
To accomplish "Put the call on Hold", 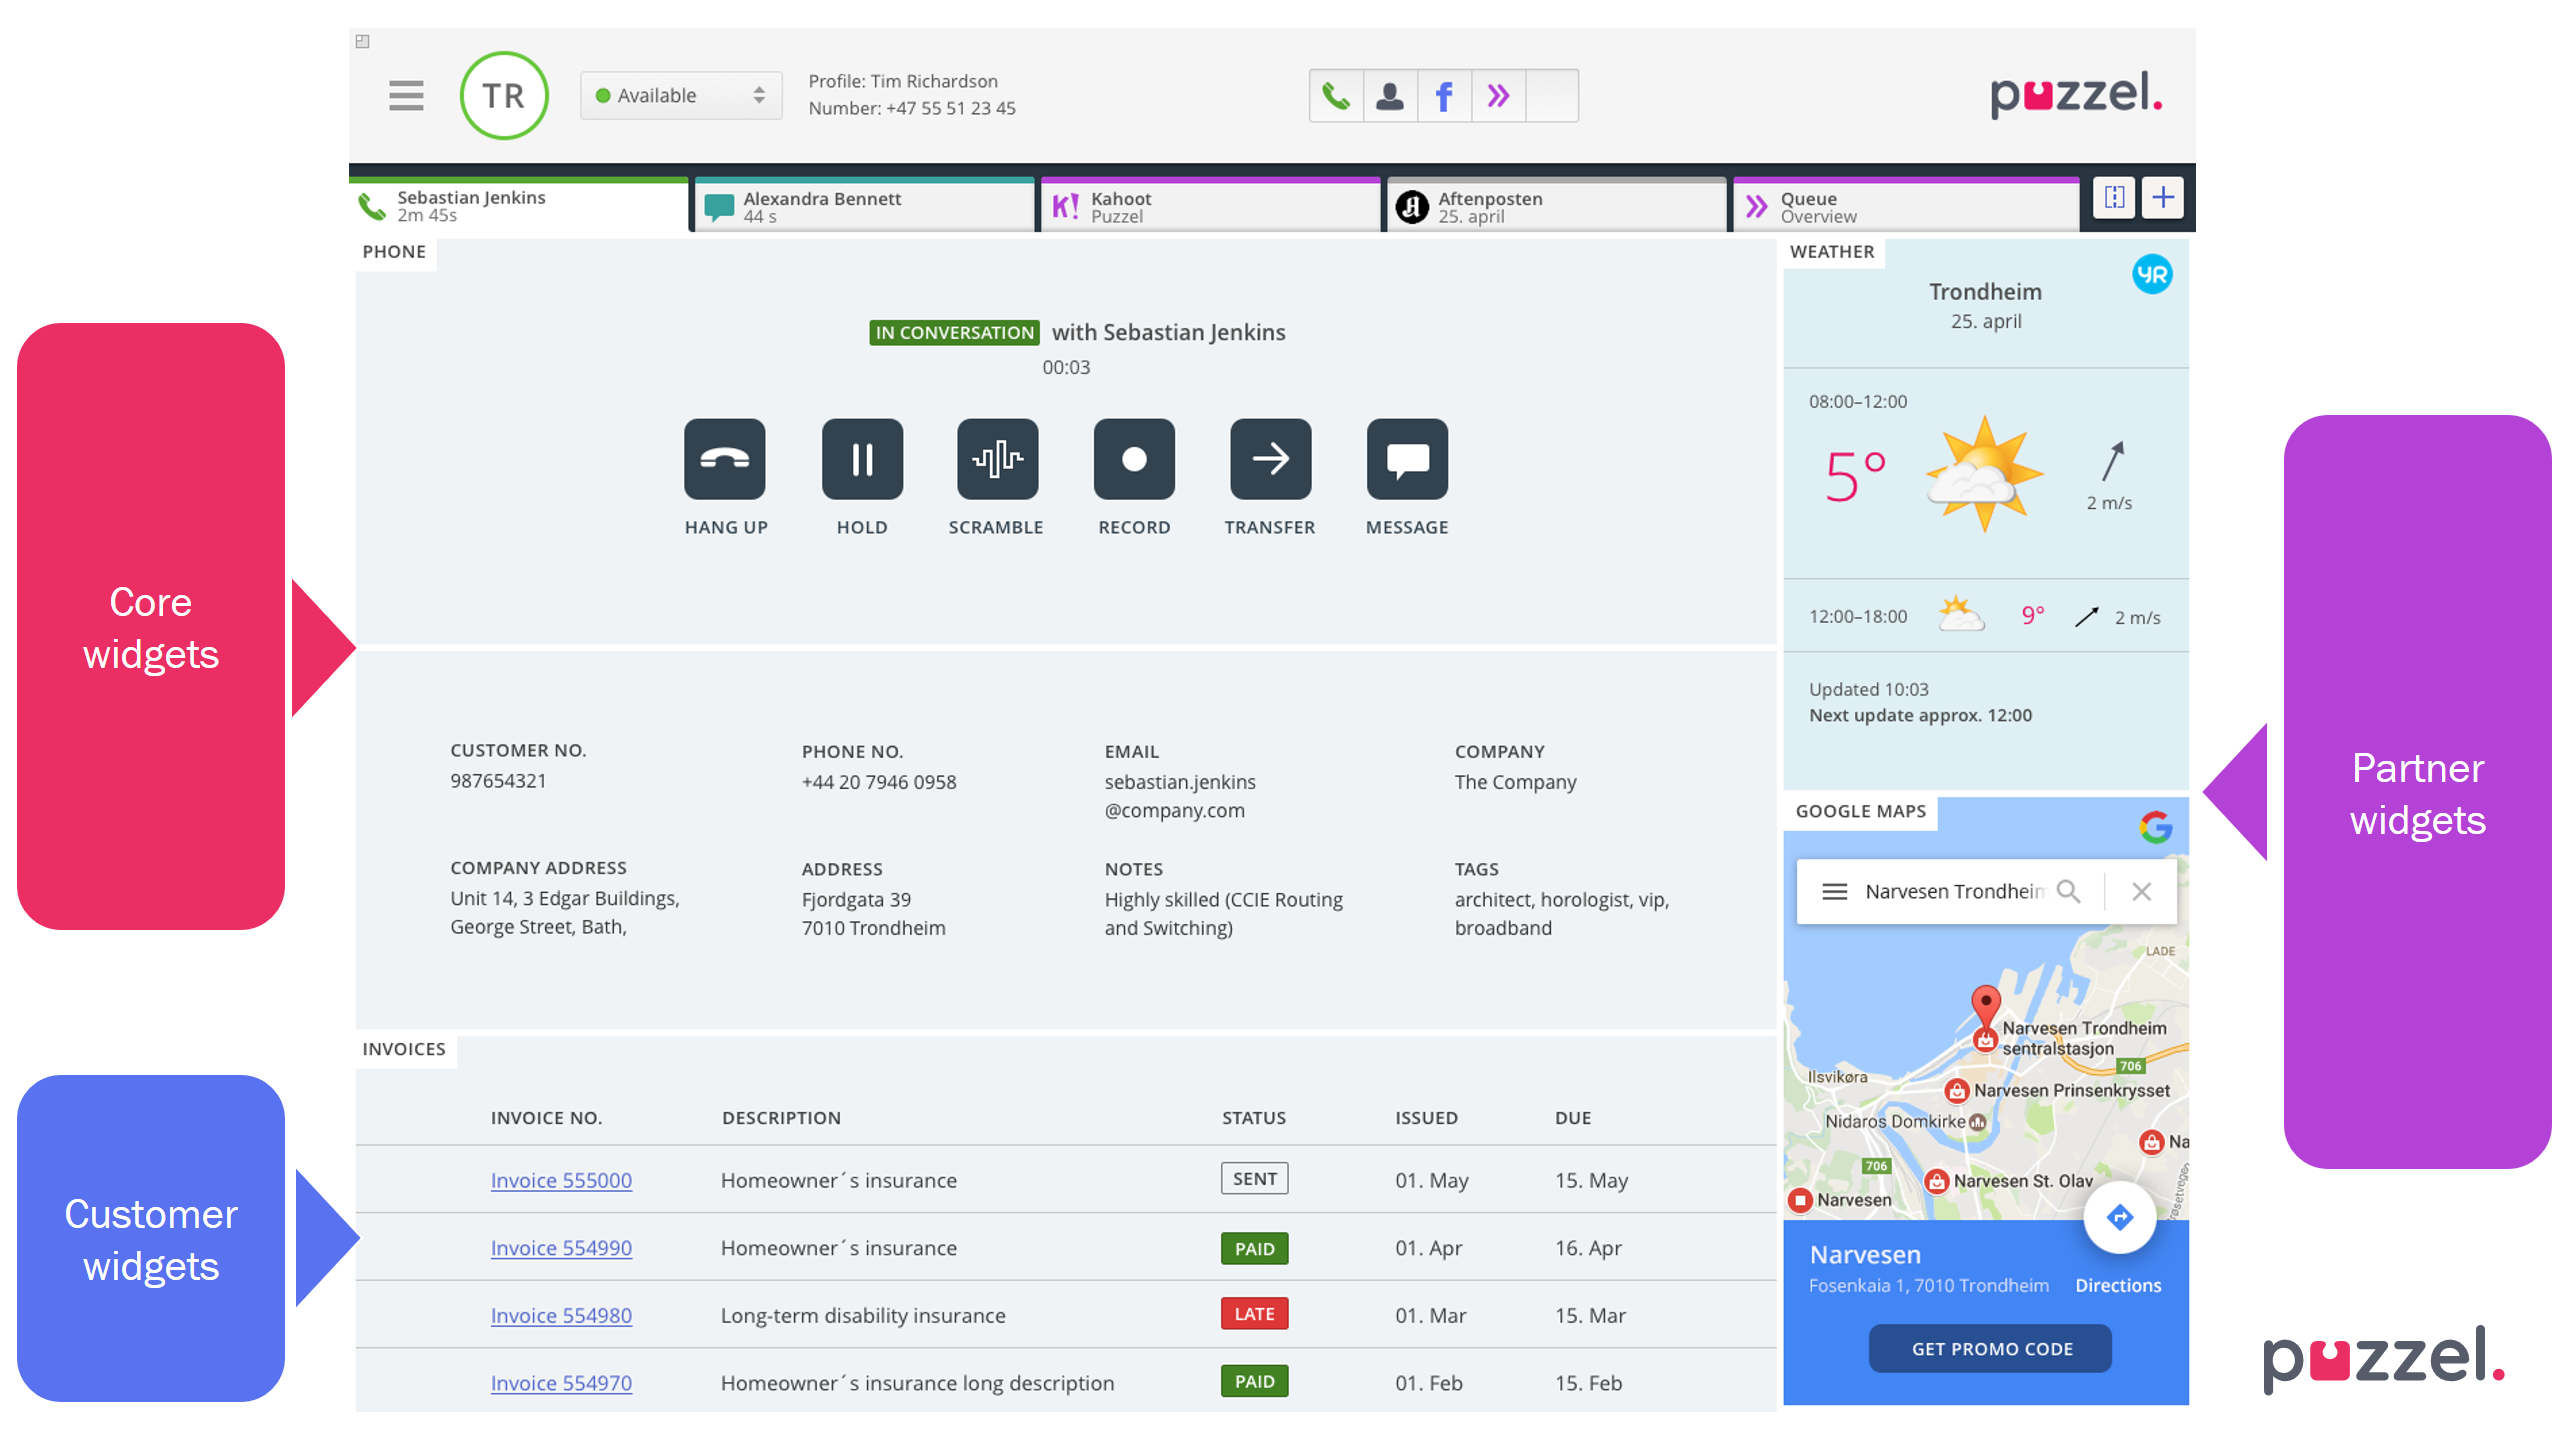I will 861,459.
